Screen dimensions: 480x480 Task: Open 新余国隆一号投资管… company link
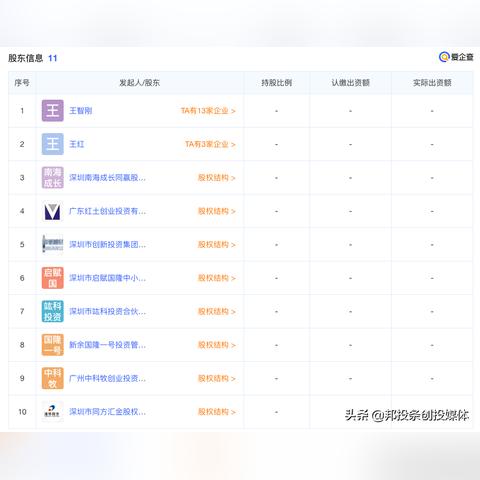[107, 345]
